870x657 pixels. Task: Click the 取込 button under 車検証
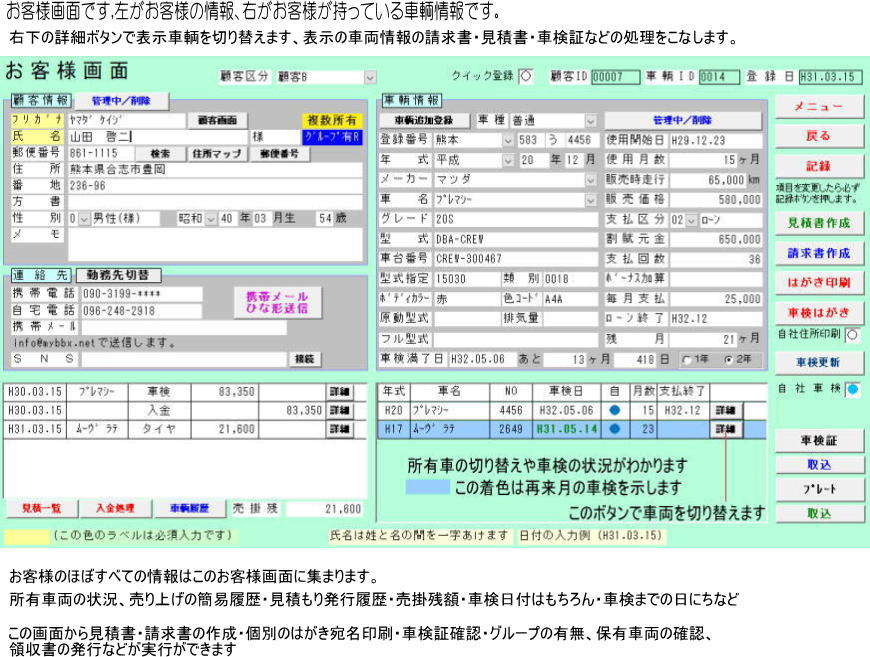pos(819,465)
